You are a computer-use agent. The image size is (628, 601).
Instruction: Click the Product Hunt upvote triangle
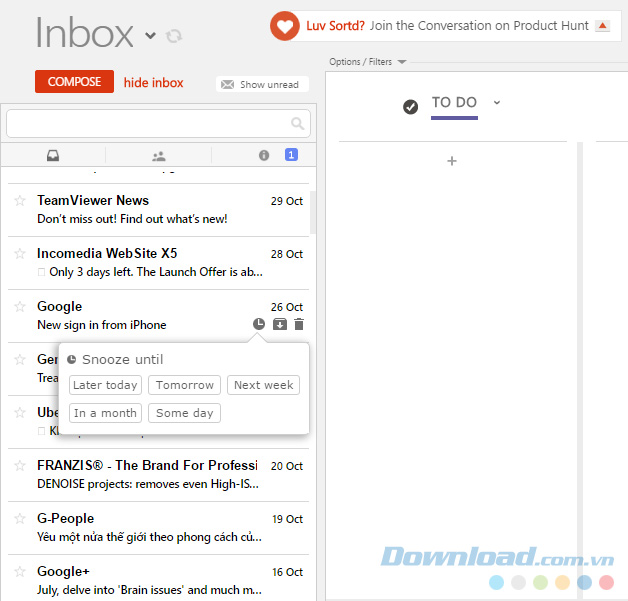[x=602, y=26]
